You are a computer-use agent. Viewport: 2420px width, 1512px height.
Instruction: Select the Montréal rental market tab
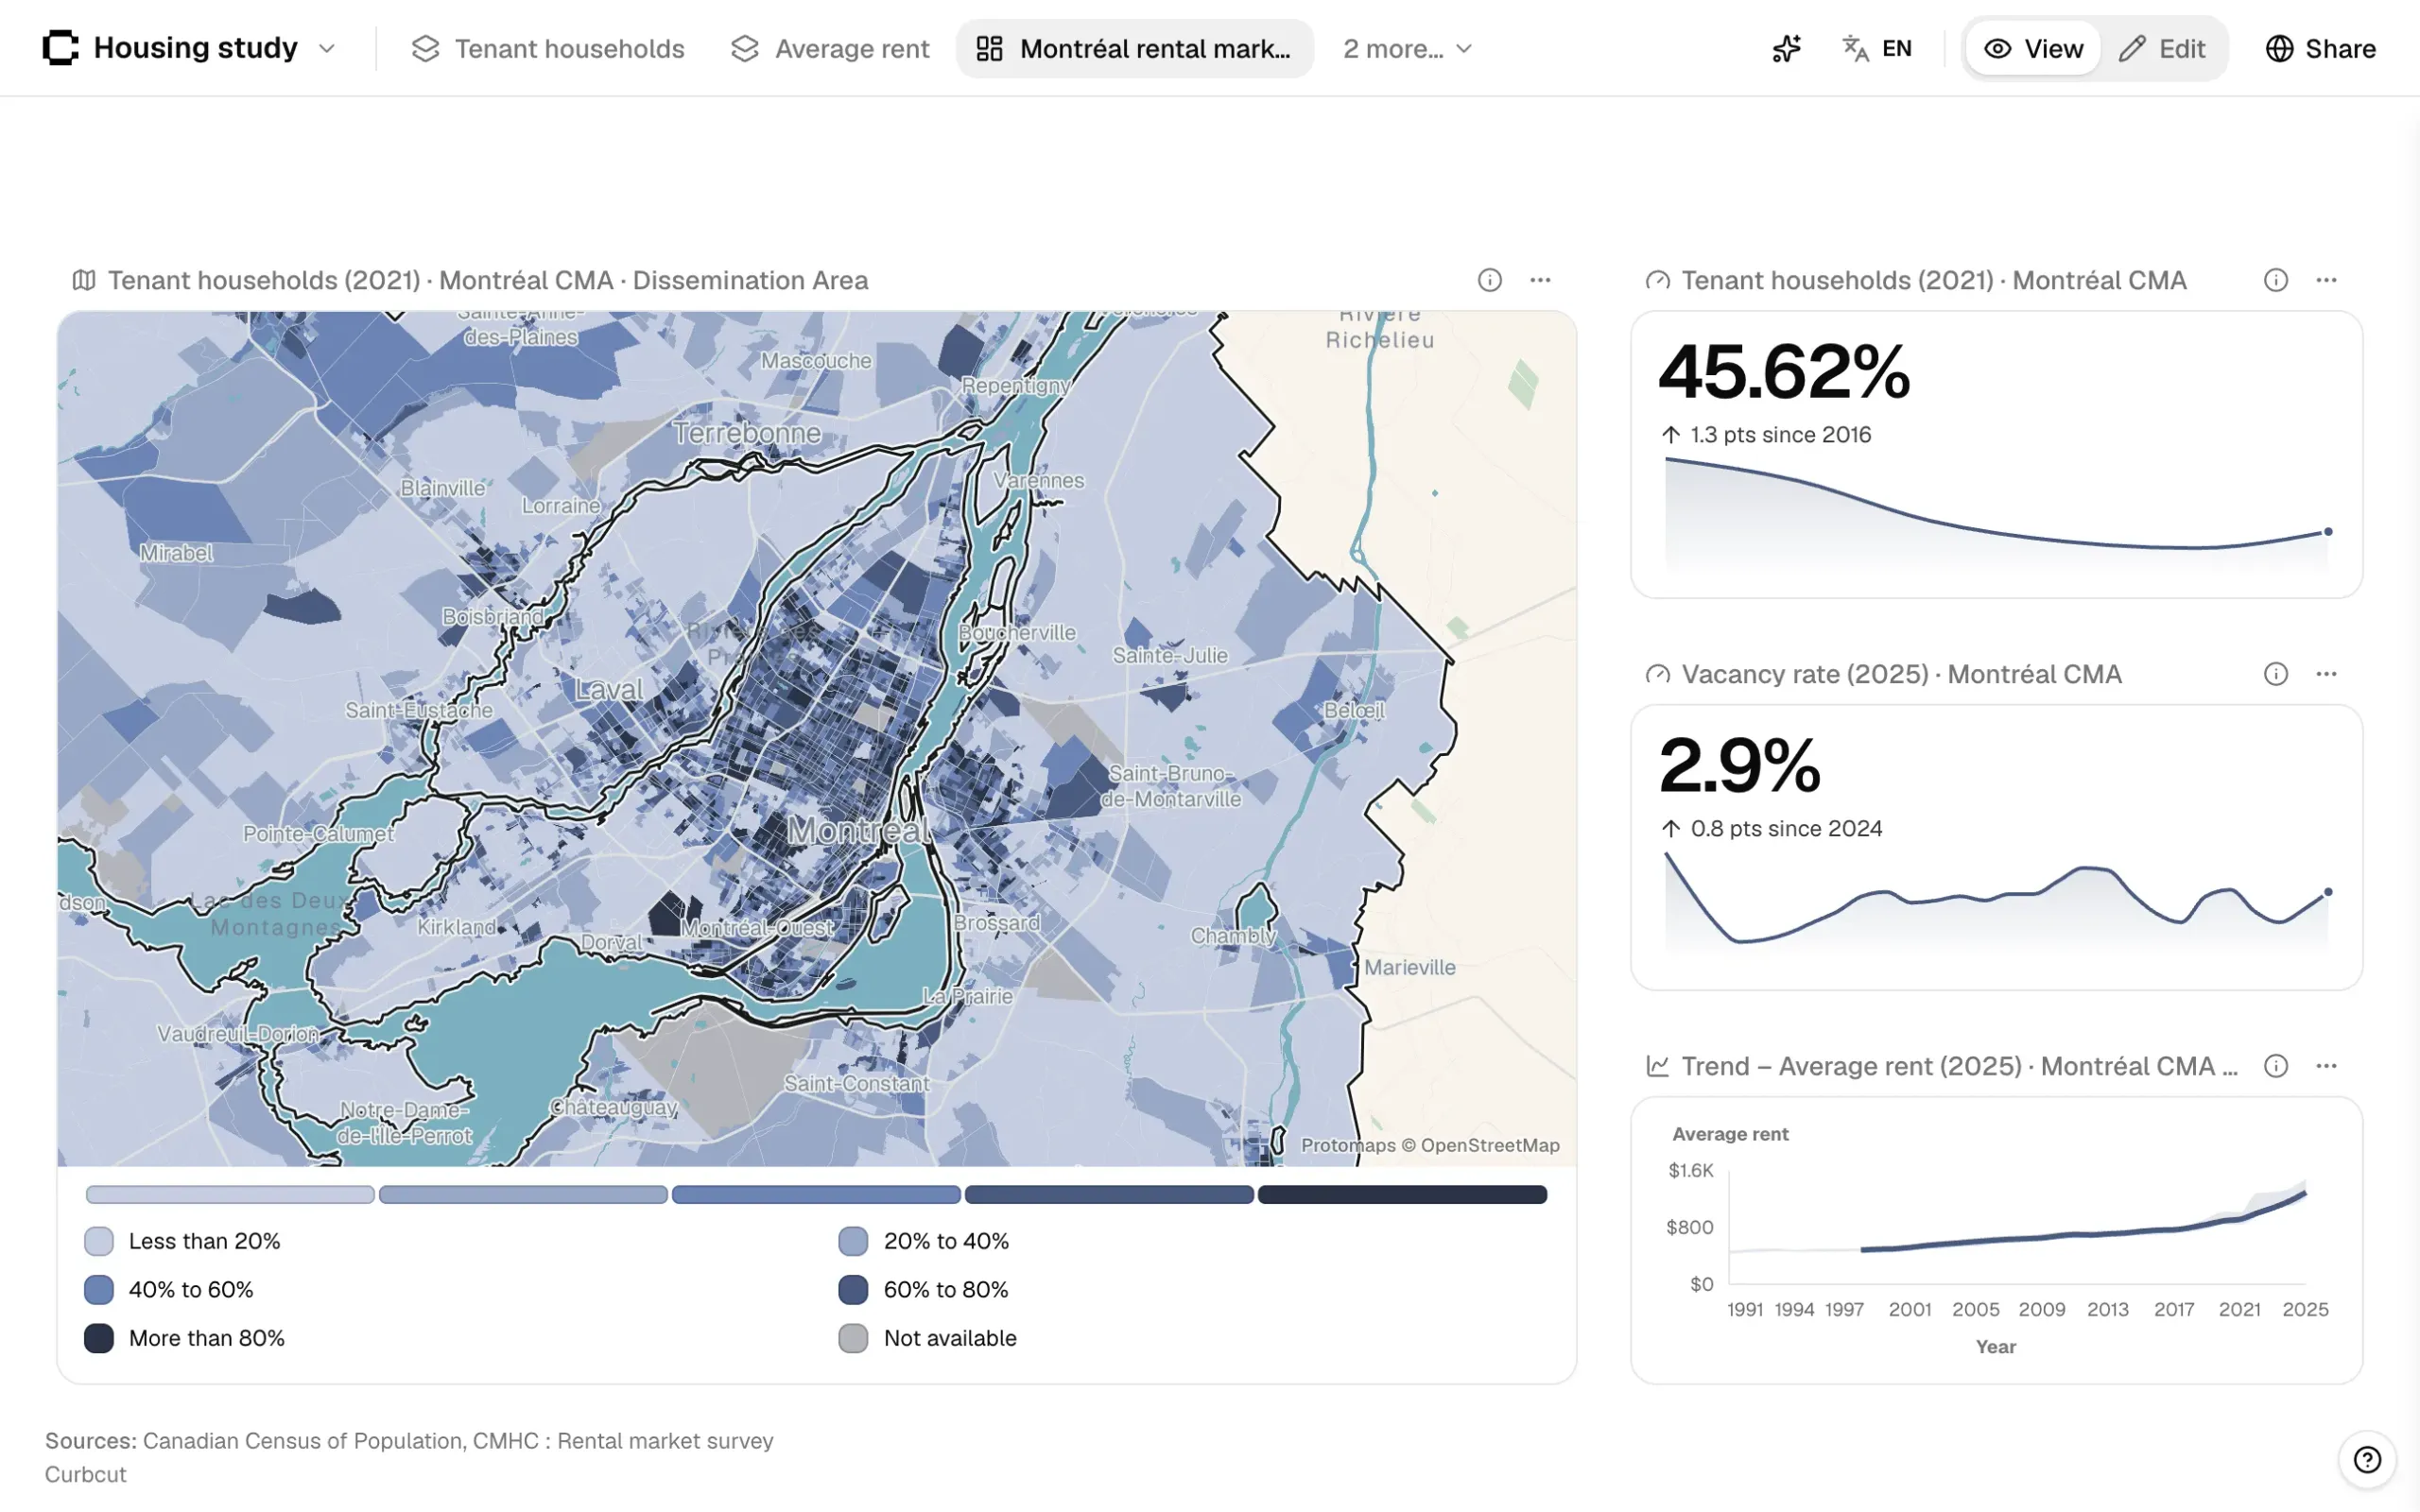click(1134, 48)
